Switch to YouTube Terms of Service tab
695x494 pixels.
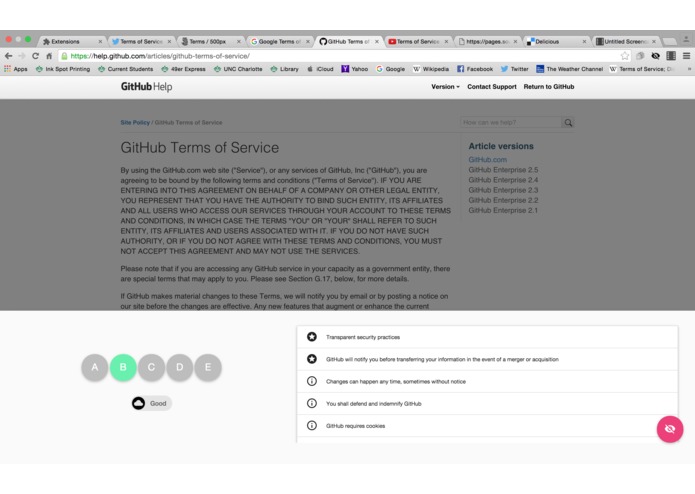(418, 42)
